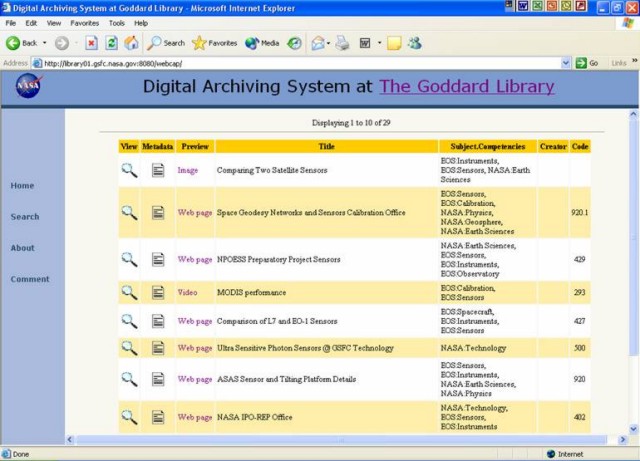Open Comment in the left sidebar
Viewport: 640px width, 461px height.
click(30, 279)
